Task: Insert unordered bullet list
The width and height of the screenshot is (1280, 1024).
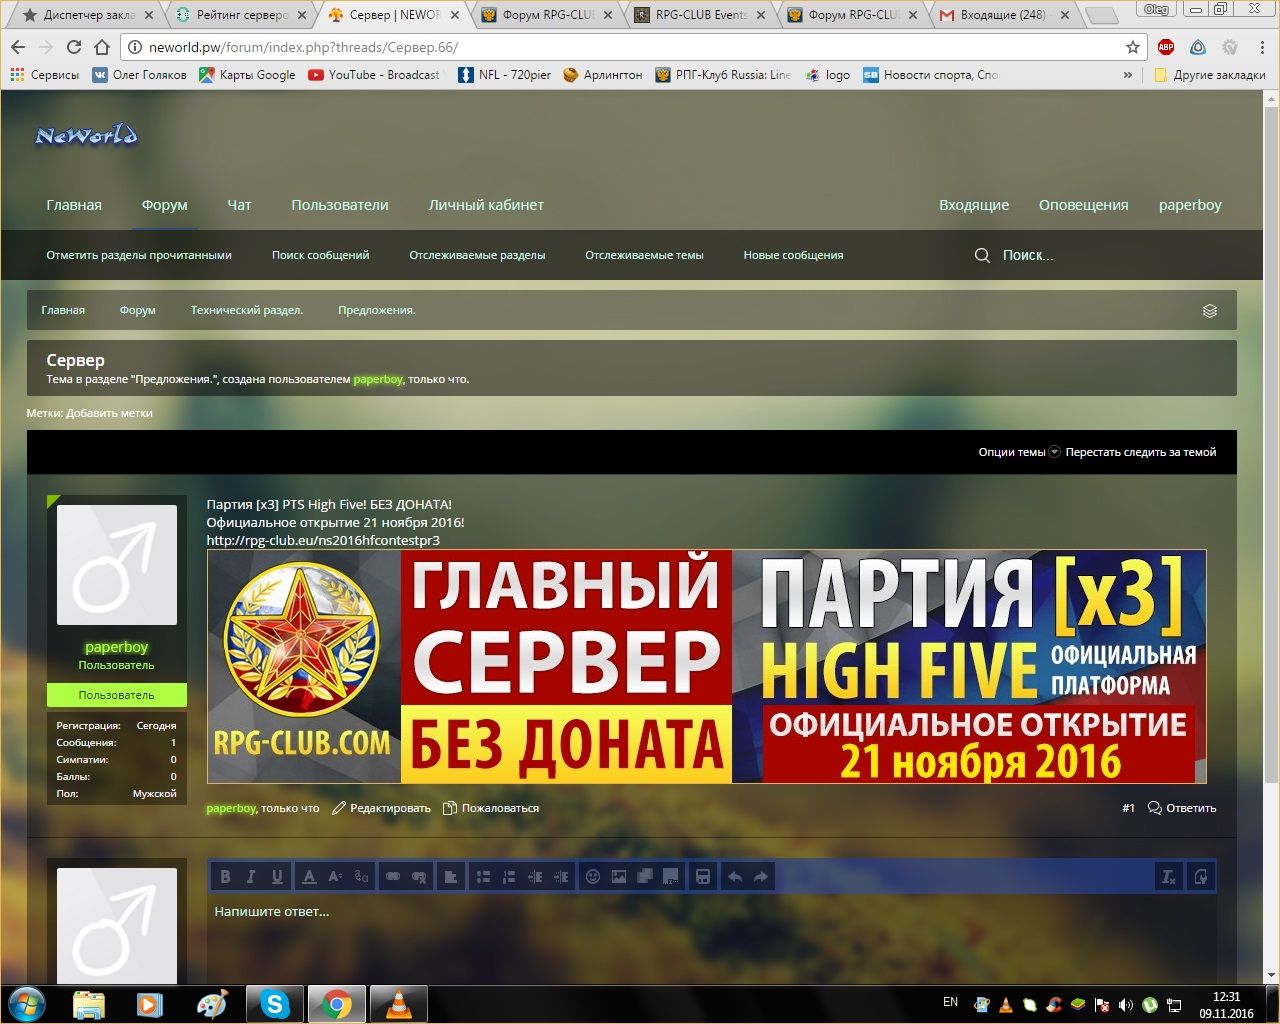Action: point(483,877)
